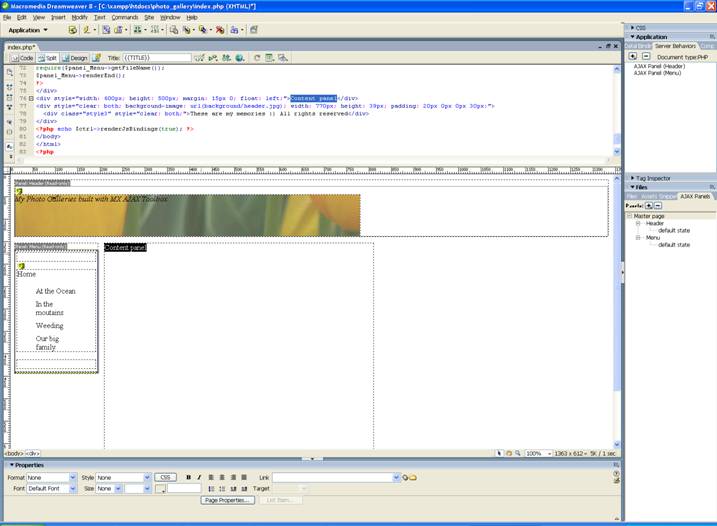717x526 pixels.
Task: Click Open Documents icon in coding toolbar
Action: 9,72
